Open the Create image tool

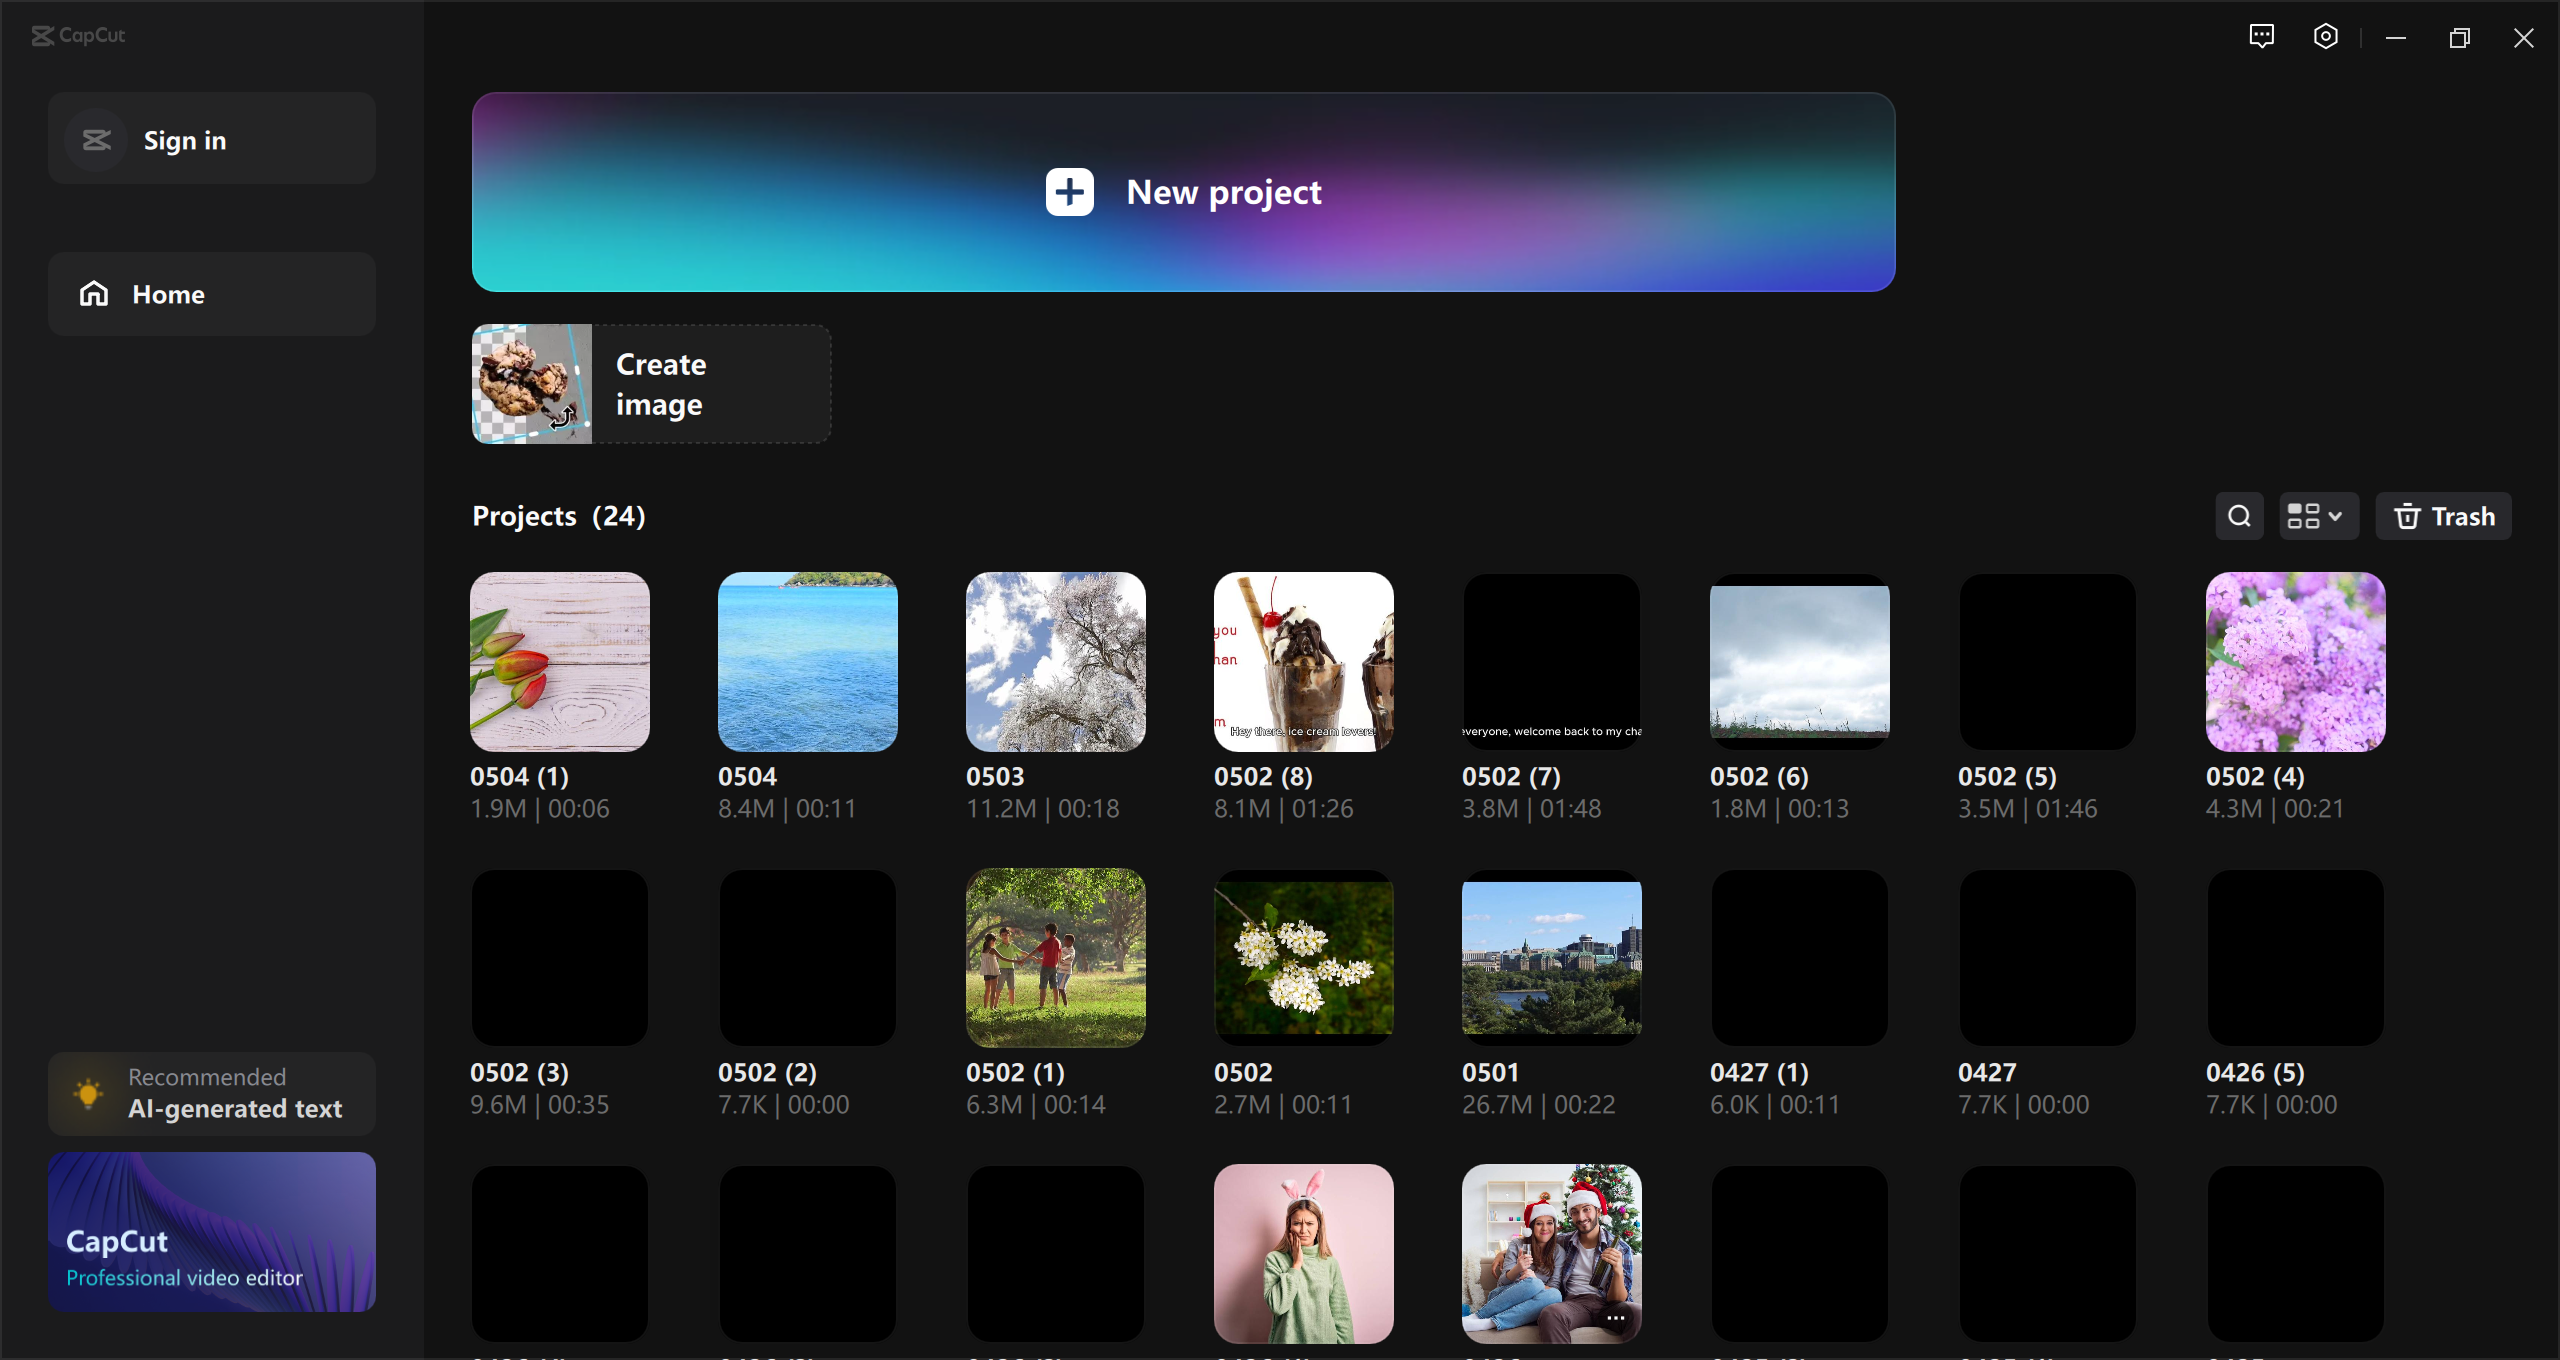[651, 384]
